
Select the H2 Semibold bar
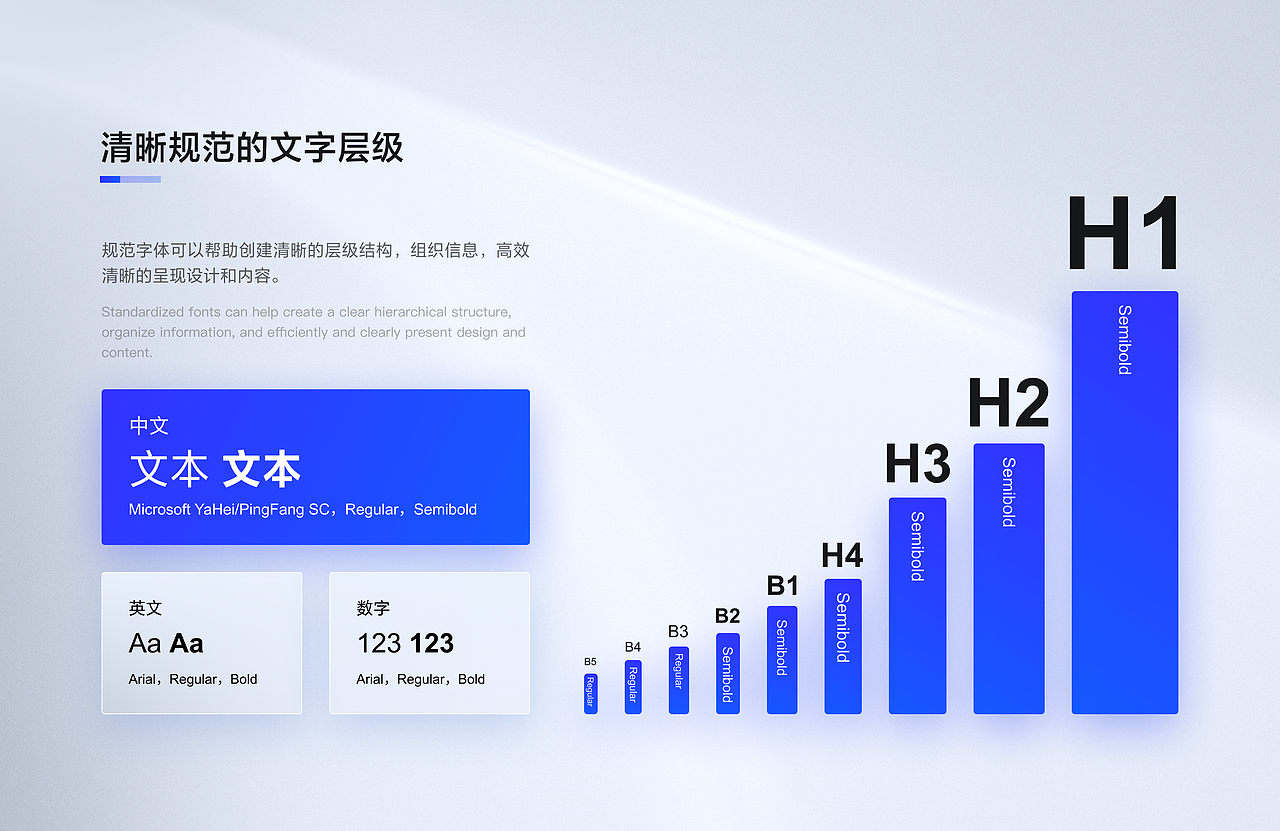(x=1009, y=578)
